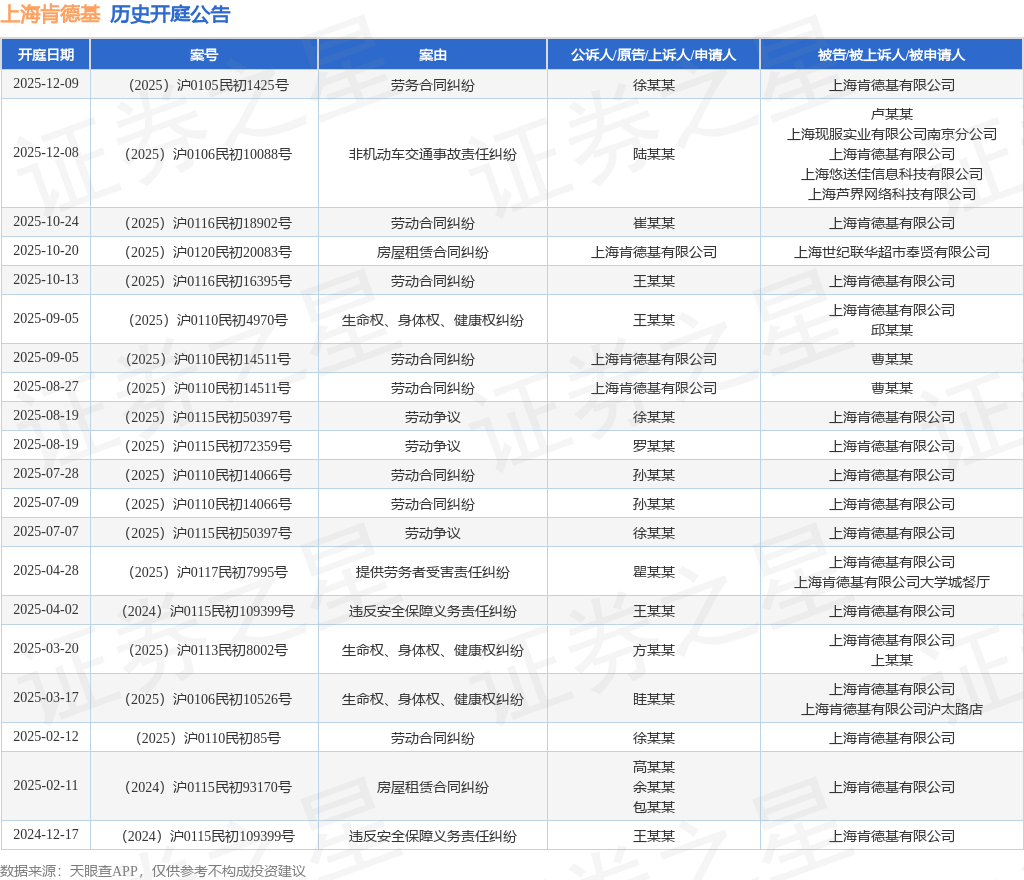Screen dimensions: 1024x880
Task: Click defendant 上海悠送佳信息科技有限公司
Action: click(x=891, y=174)
